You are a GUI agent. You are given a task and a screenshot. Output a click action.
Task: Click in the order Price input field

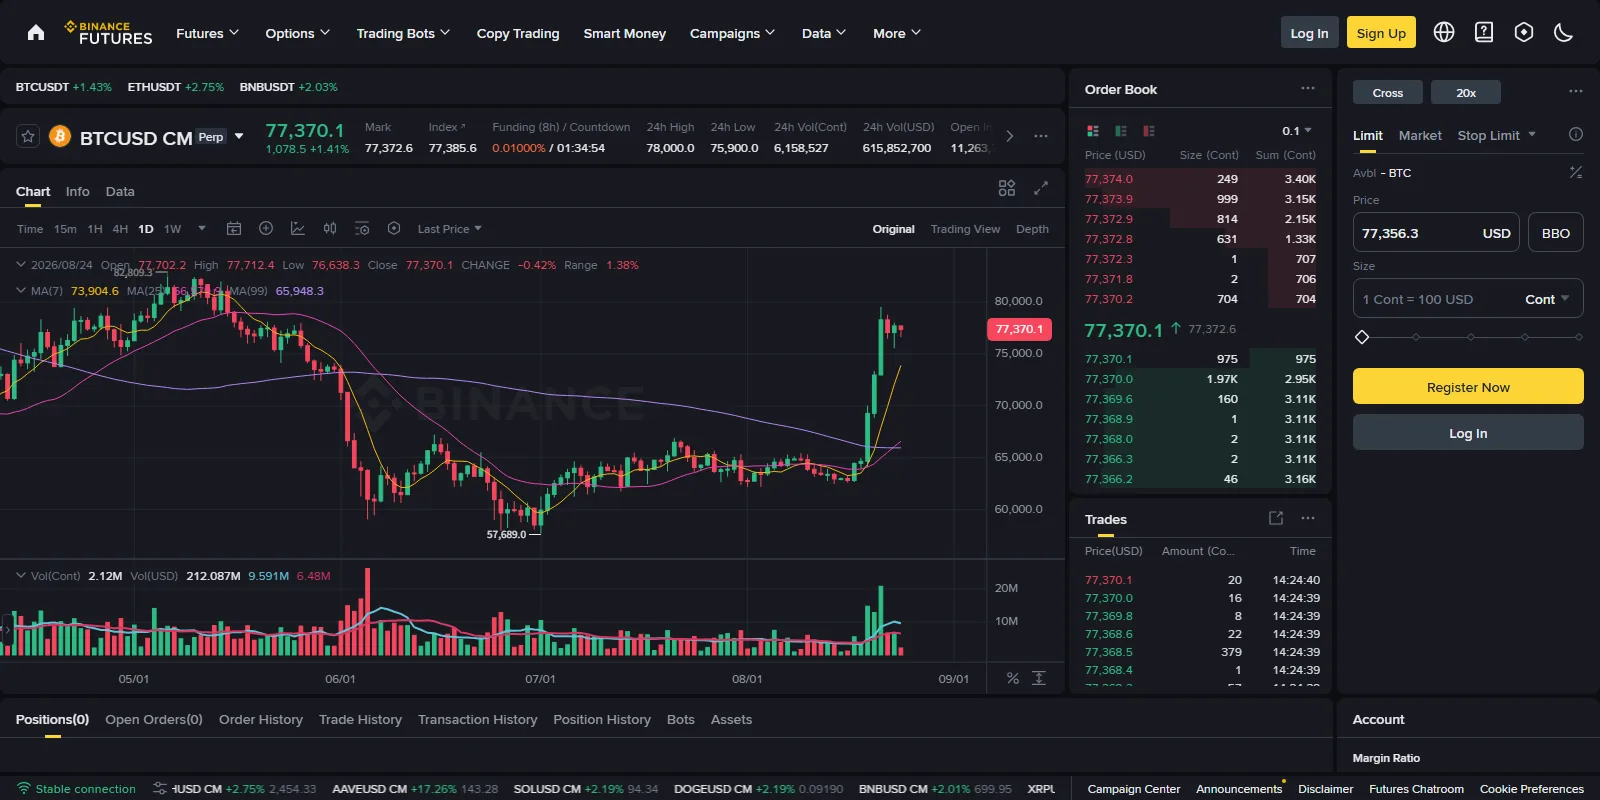click(1436, 232)
